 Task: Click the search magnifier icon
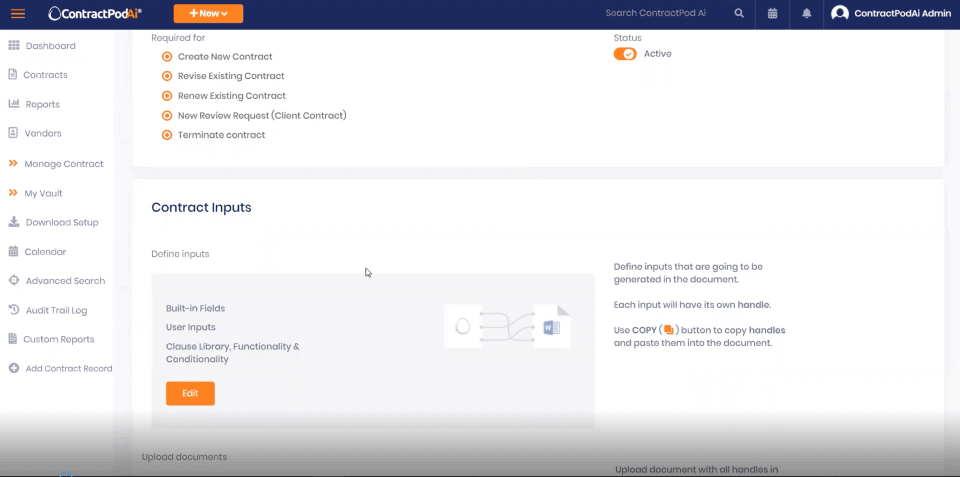click(739, 13)
